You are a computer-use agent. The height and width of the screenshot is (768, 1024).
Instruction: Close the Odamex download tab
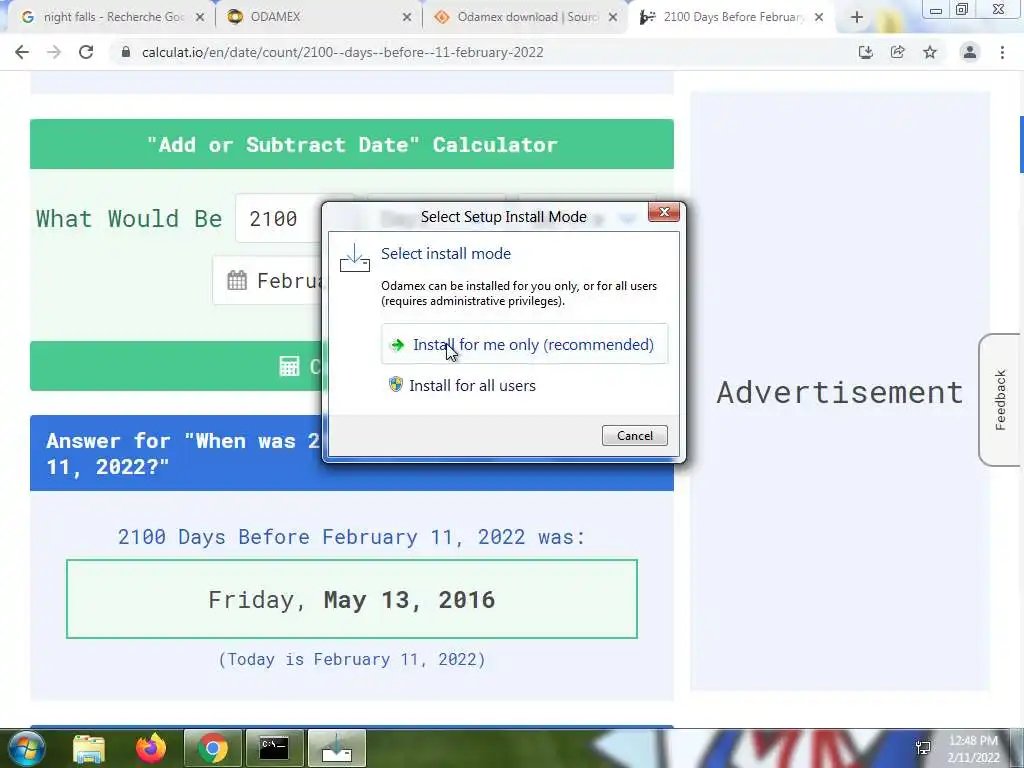coord(613,17)
